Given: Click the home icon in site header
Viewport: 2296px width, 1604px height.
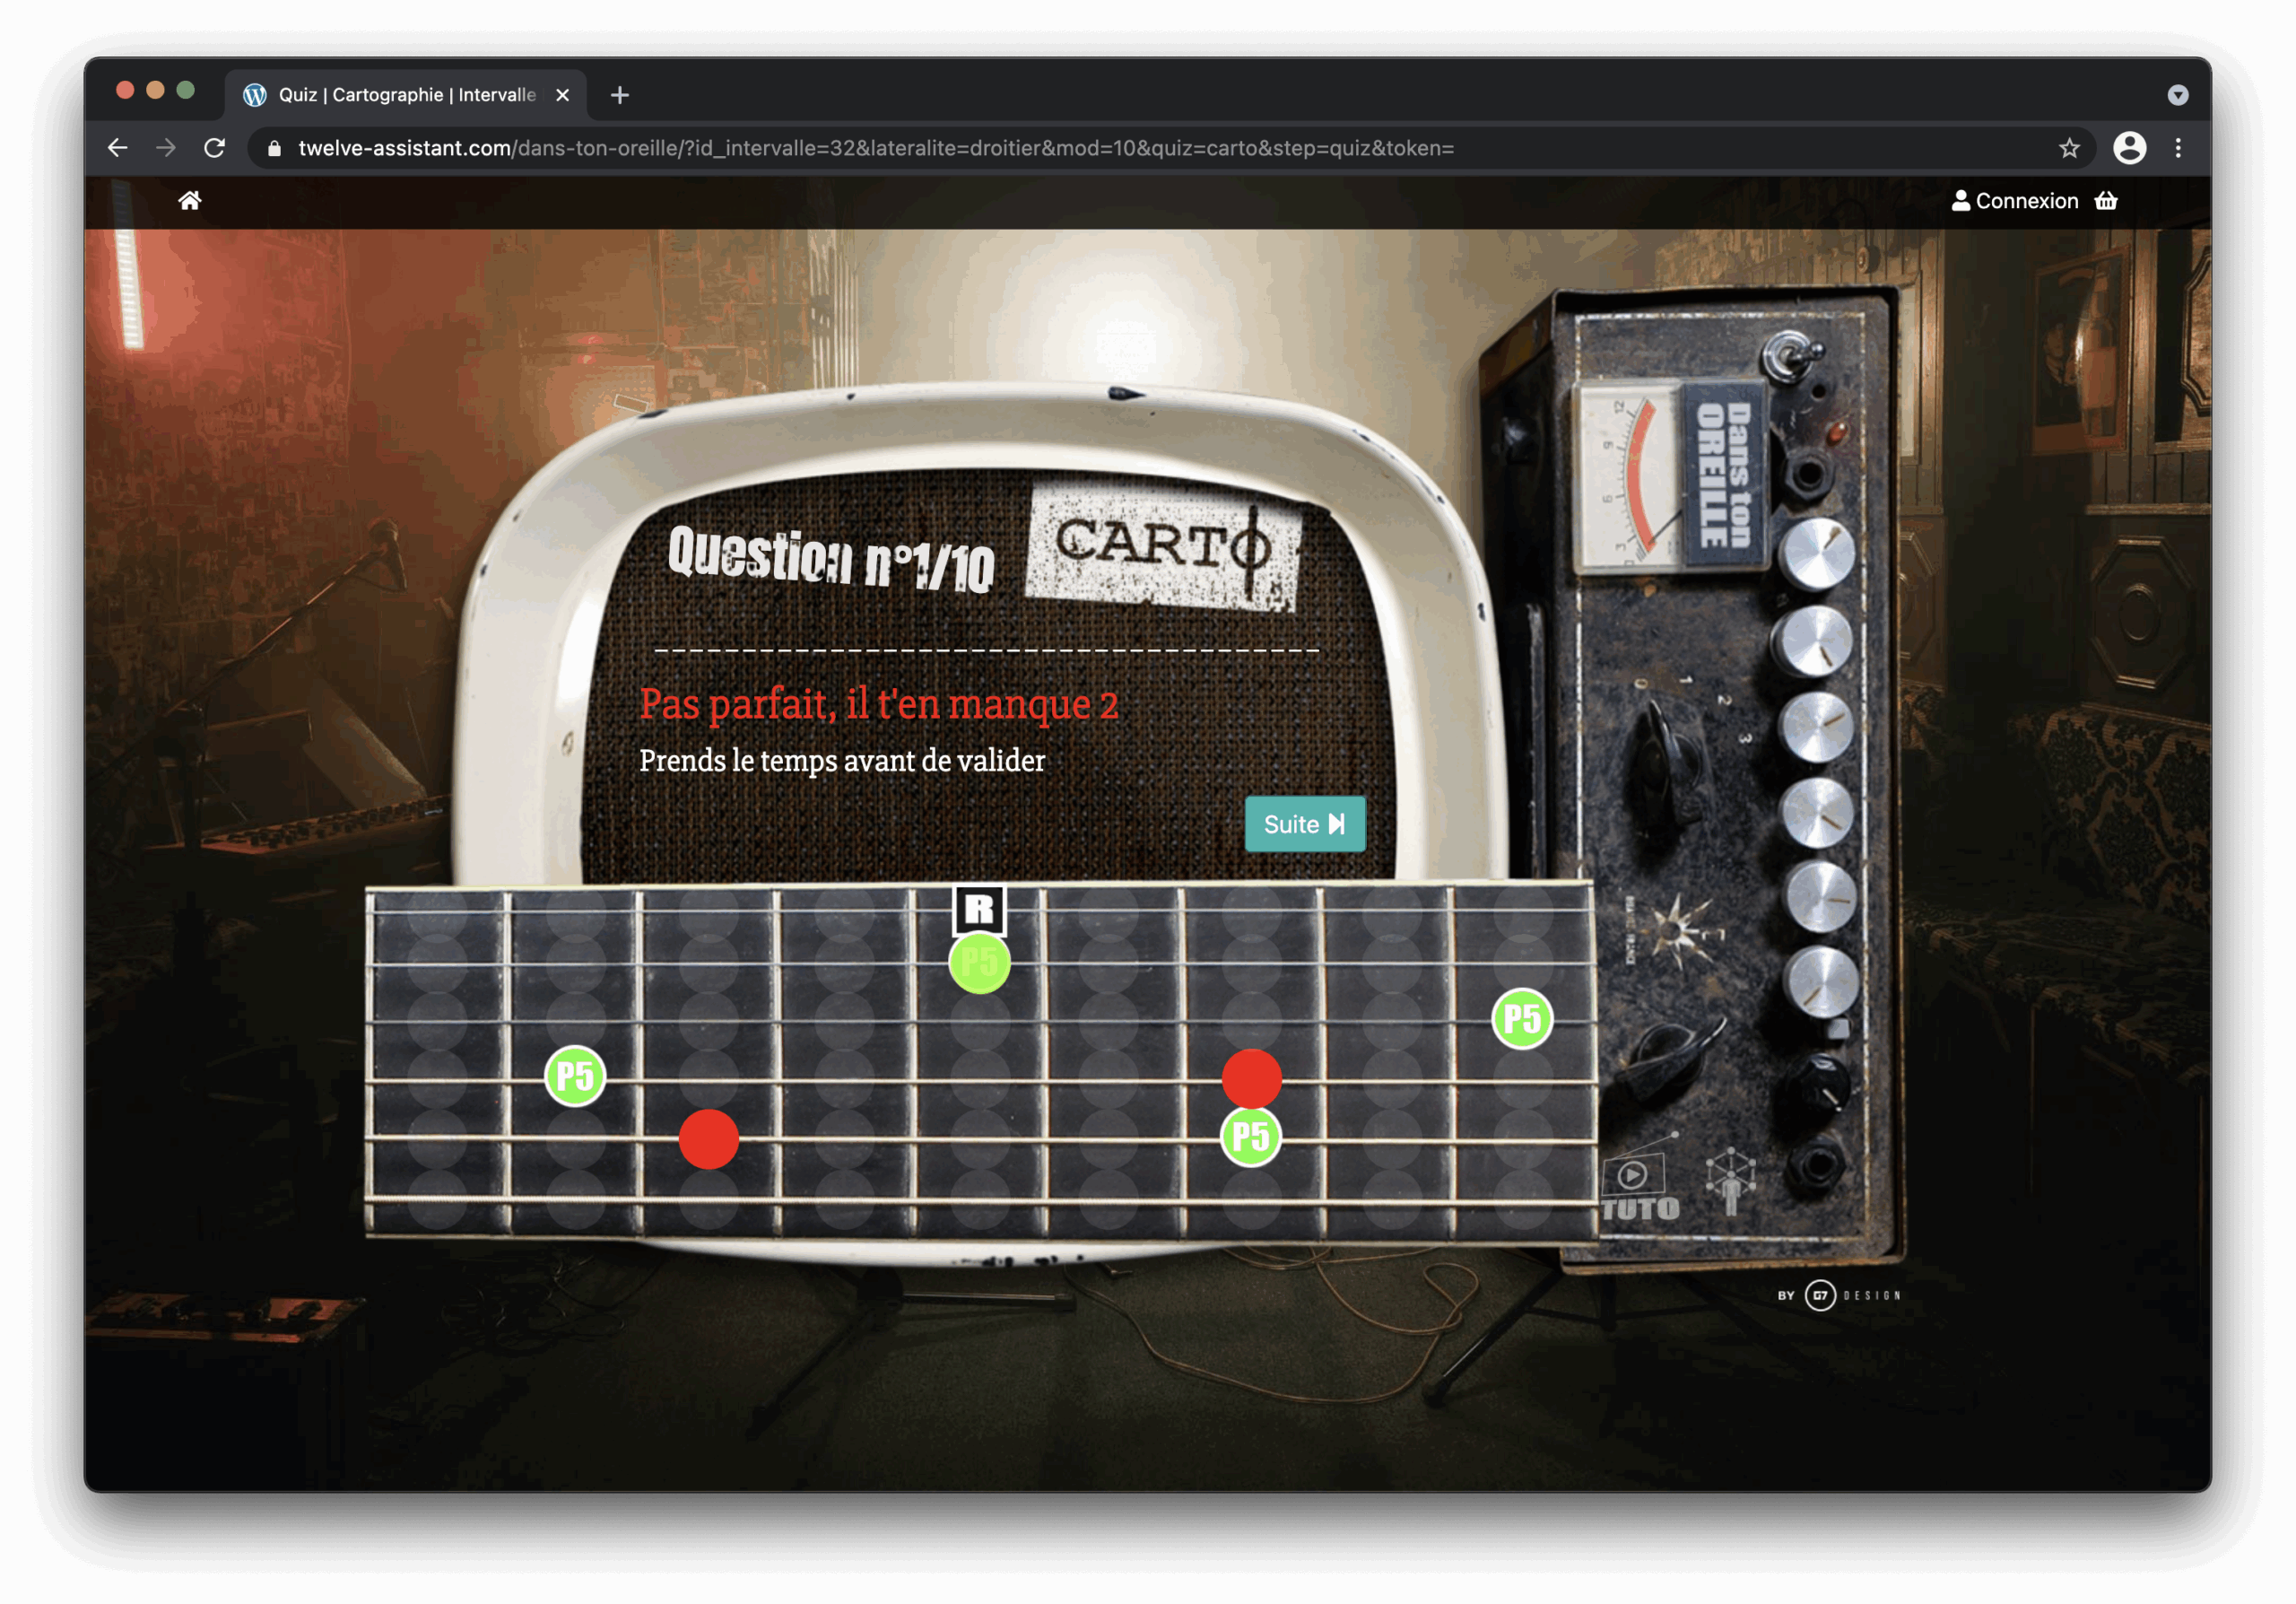Looking at the screenshot, I should tap(190, 201).
